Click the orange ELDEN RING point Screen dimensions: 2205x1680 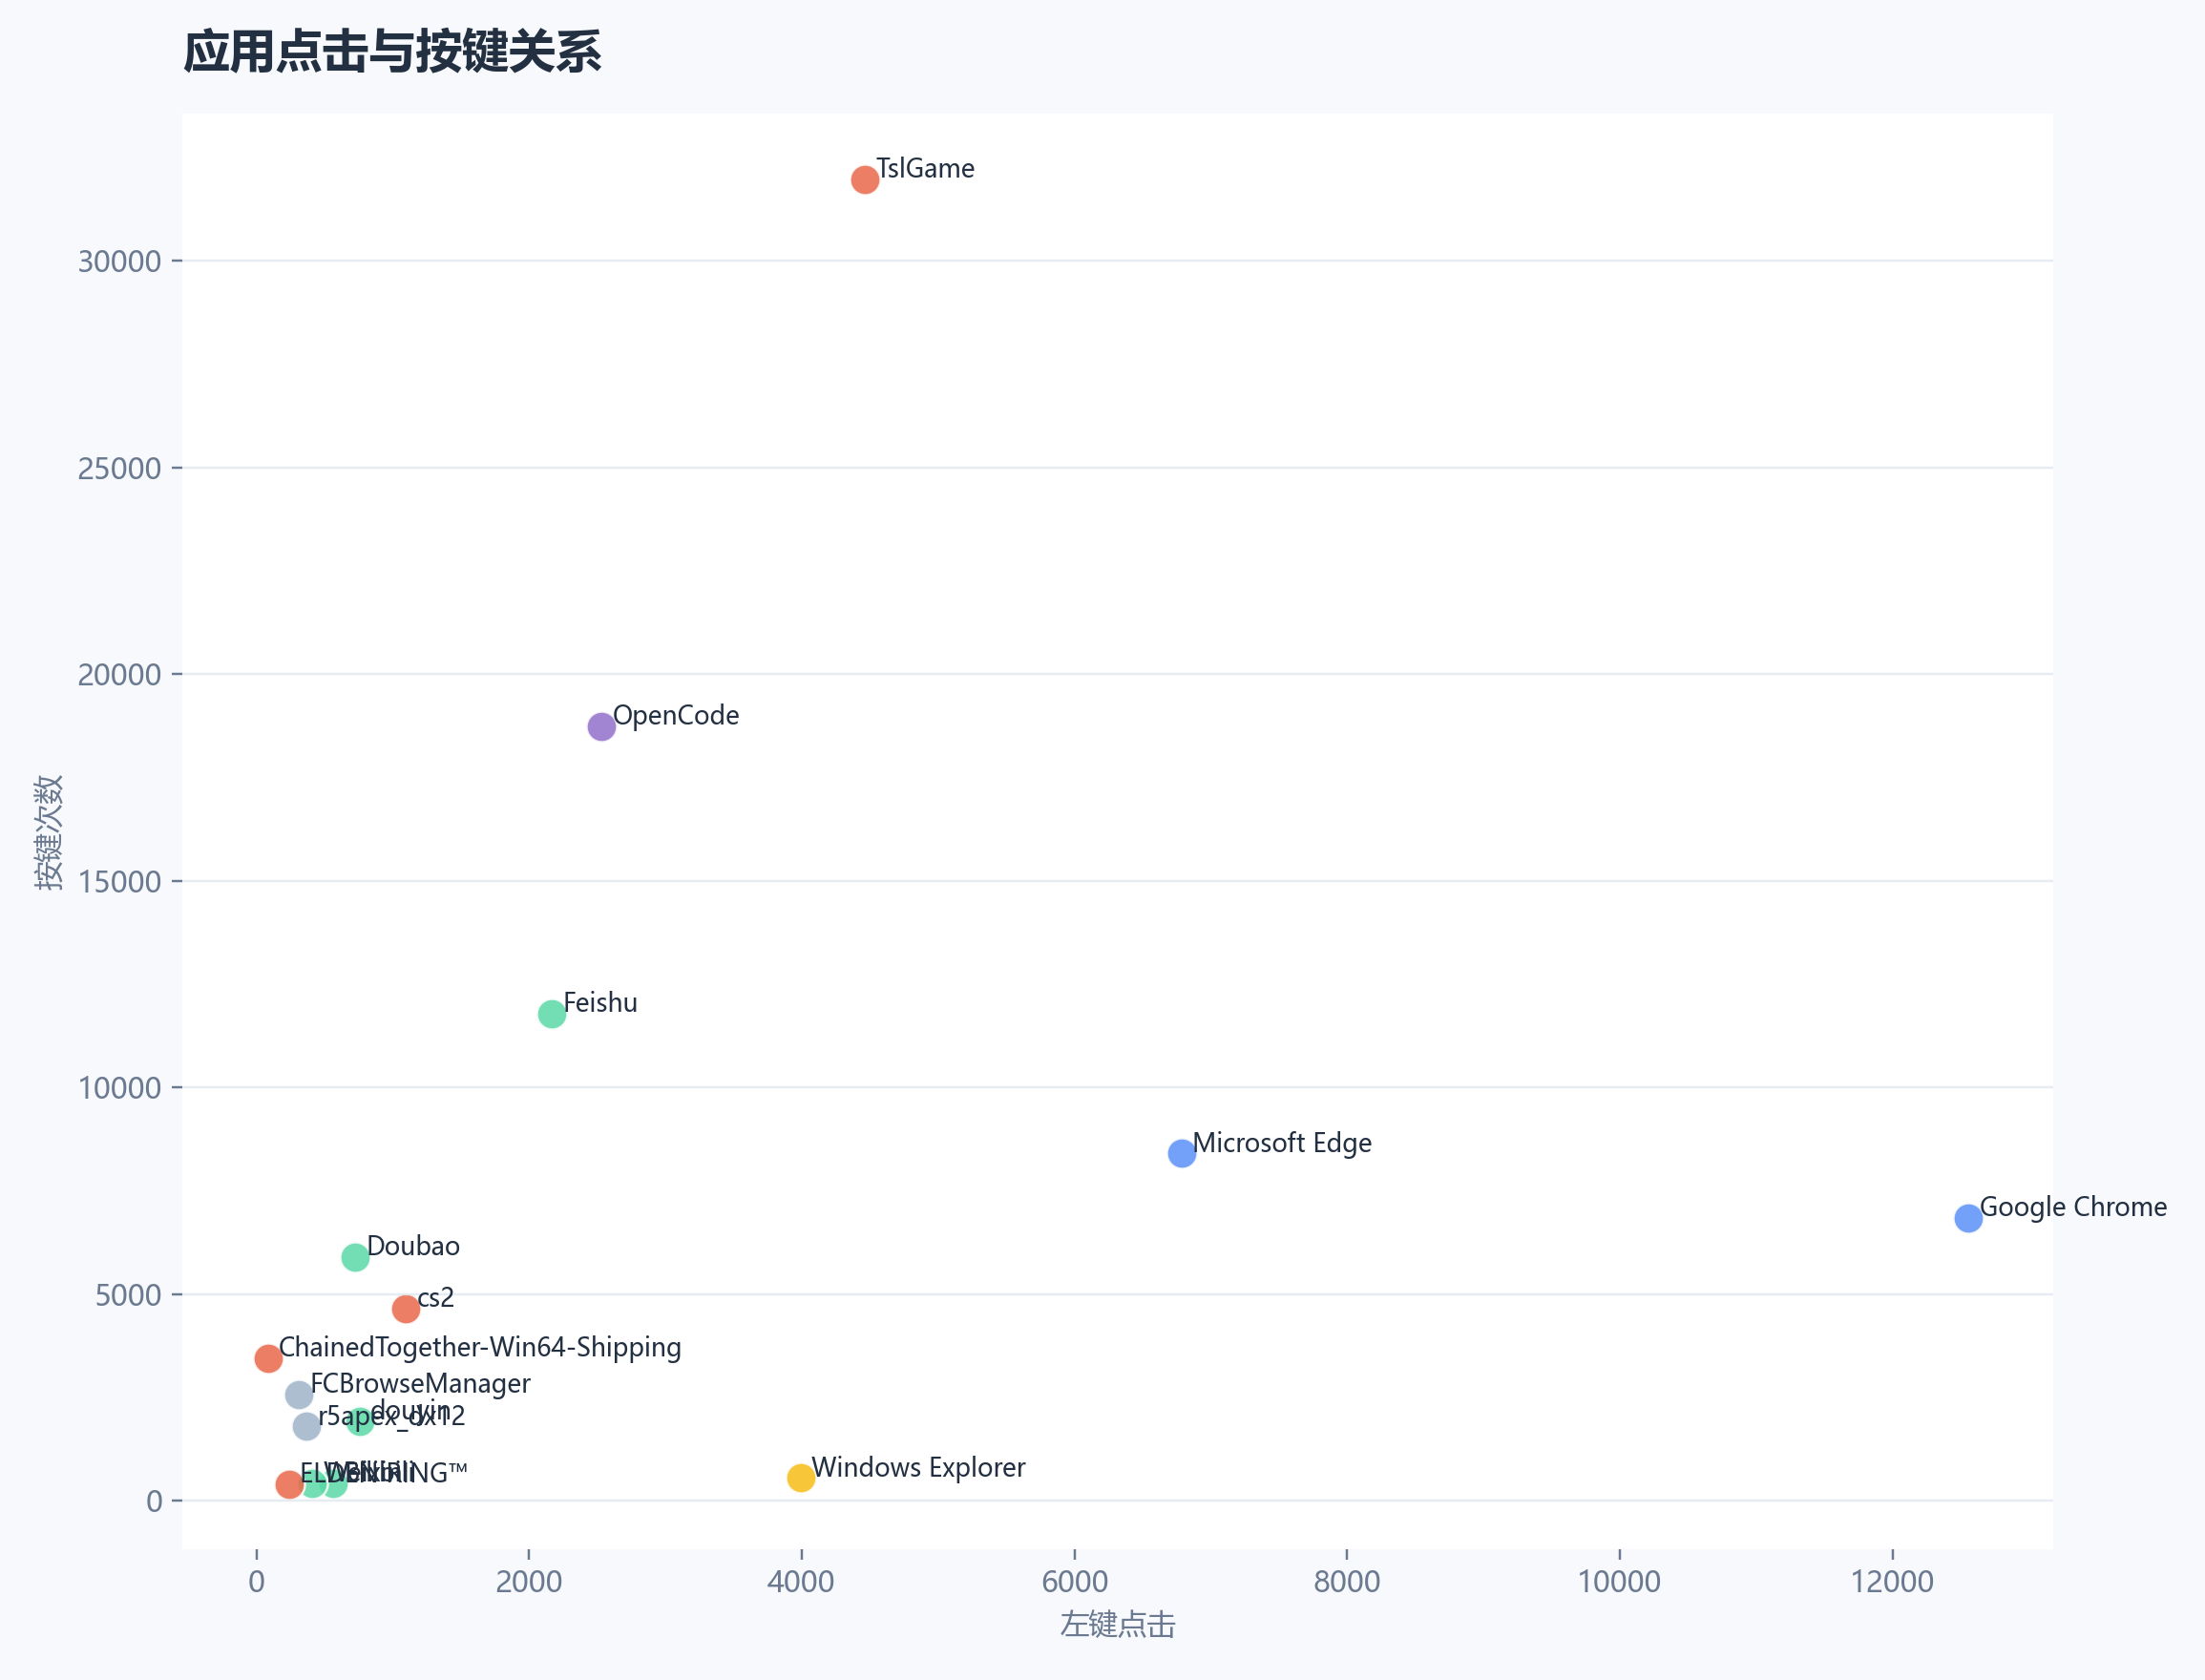tap(289, 1485)
